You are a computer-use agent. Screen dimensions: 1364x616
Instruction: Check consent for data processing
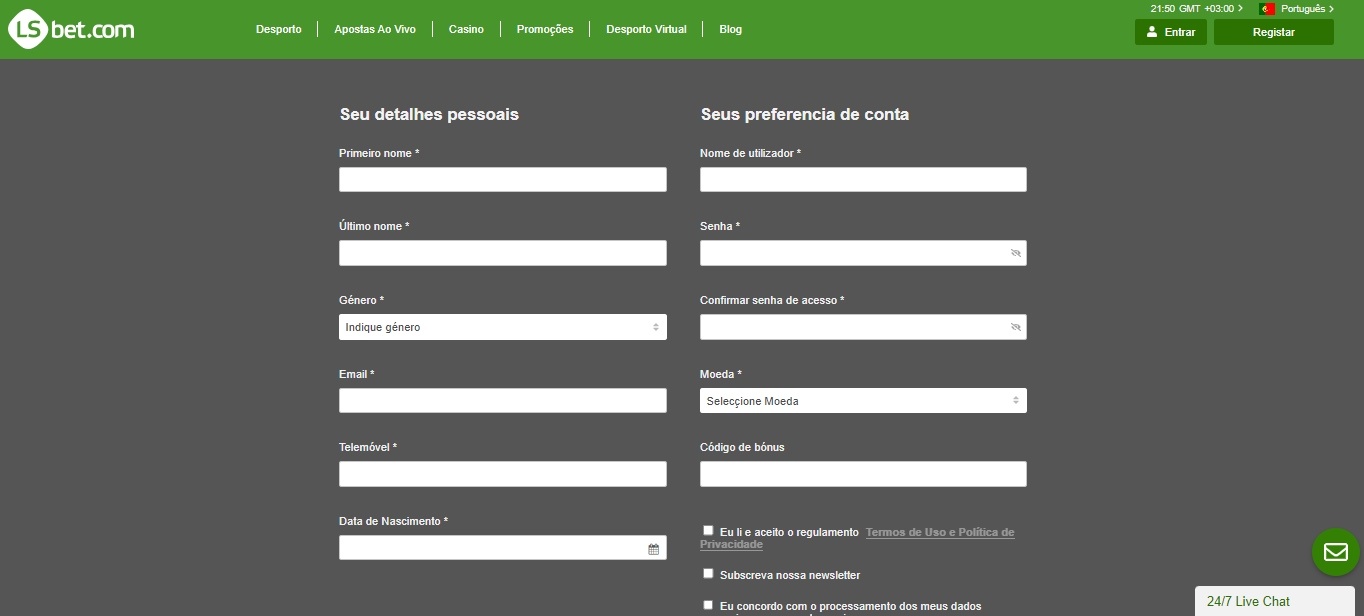point(708,604)
